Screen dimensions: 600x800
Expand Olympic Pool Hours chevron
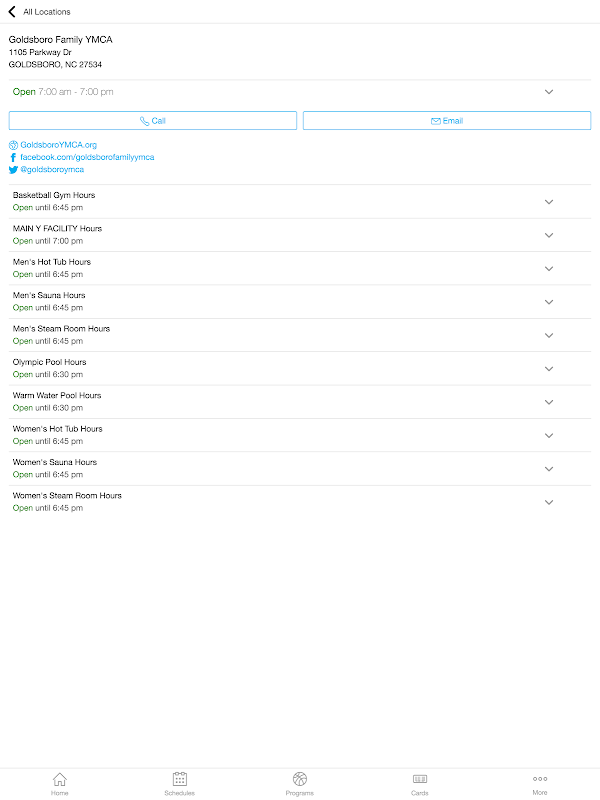[549, 369]
